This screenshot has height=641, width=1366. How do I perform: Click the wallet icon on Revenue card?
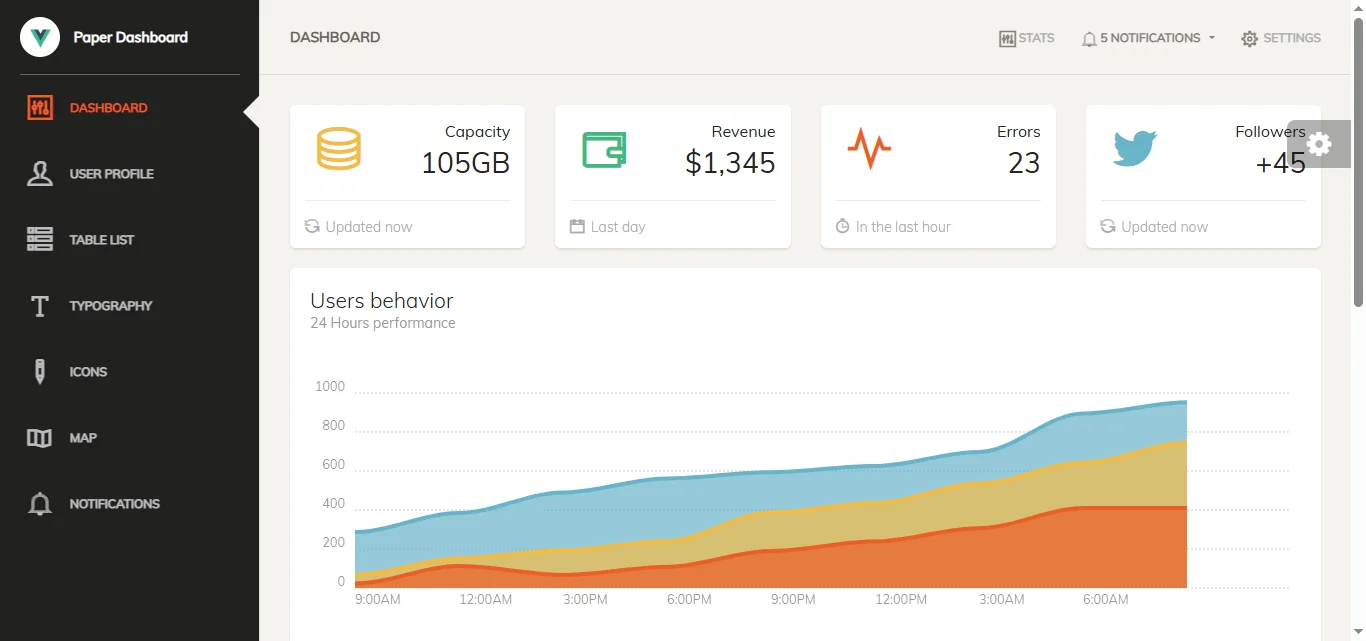tap(605, 148)
